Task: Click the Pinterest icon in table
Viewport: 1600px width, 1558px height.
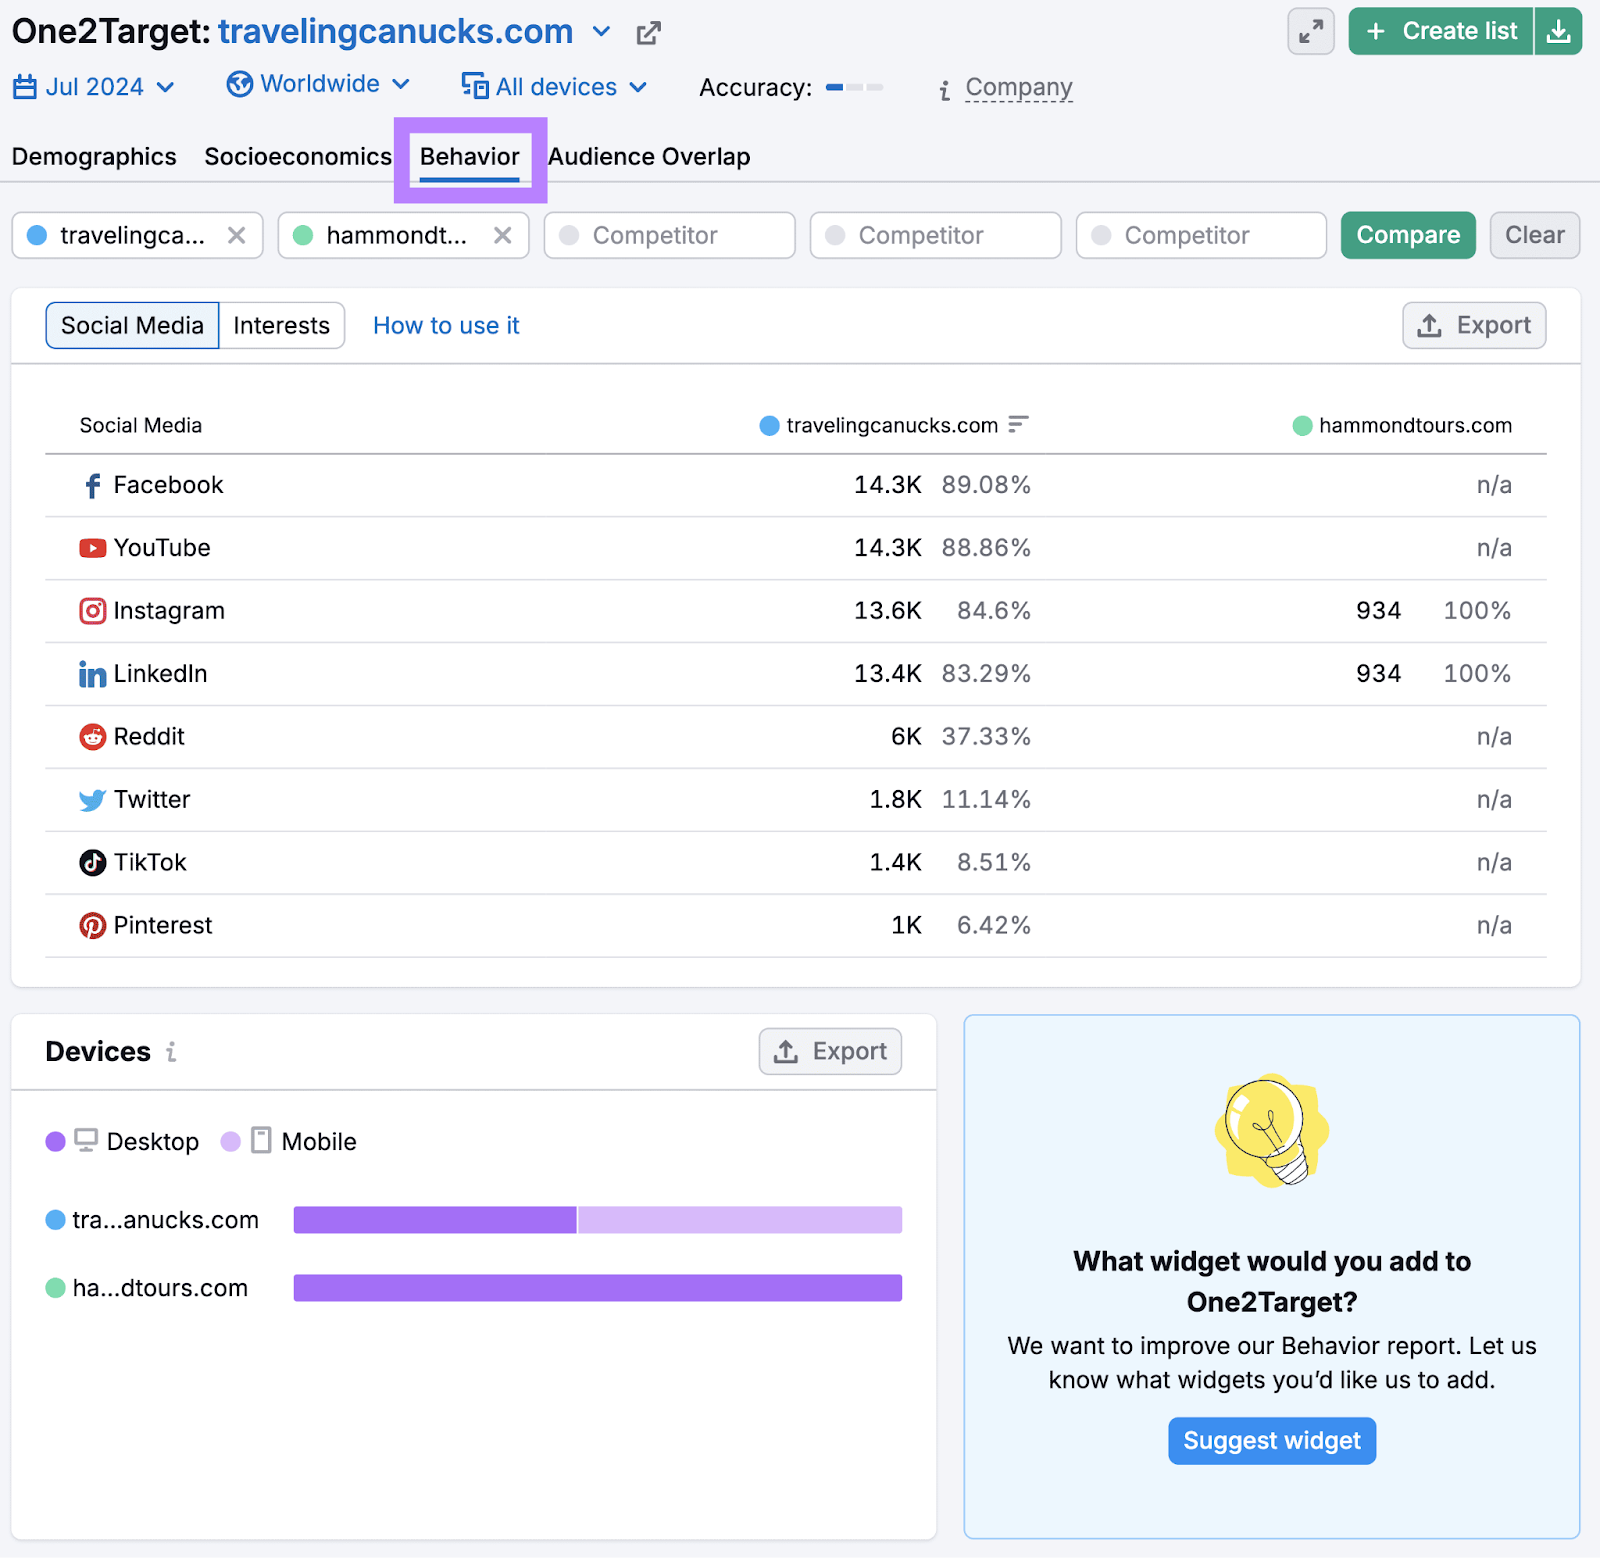Action: pyautogui.click(x=92, y=925)
